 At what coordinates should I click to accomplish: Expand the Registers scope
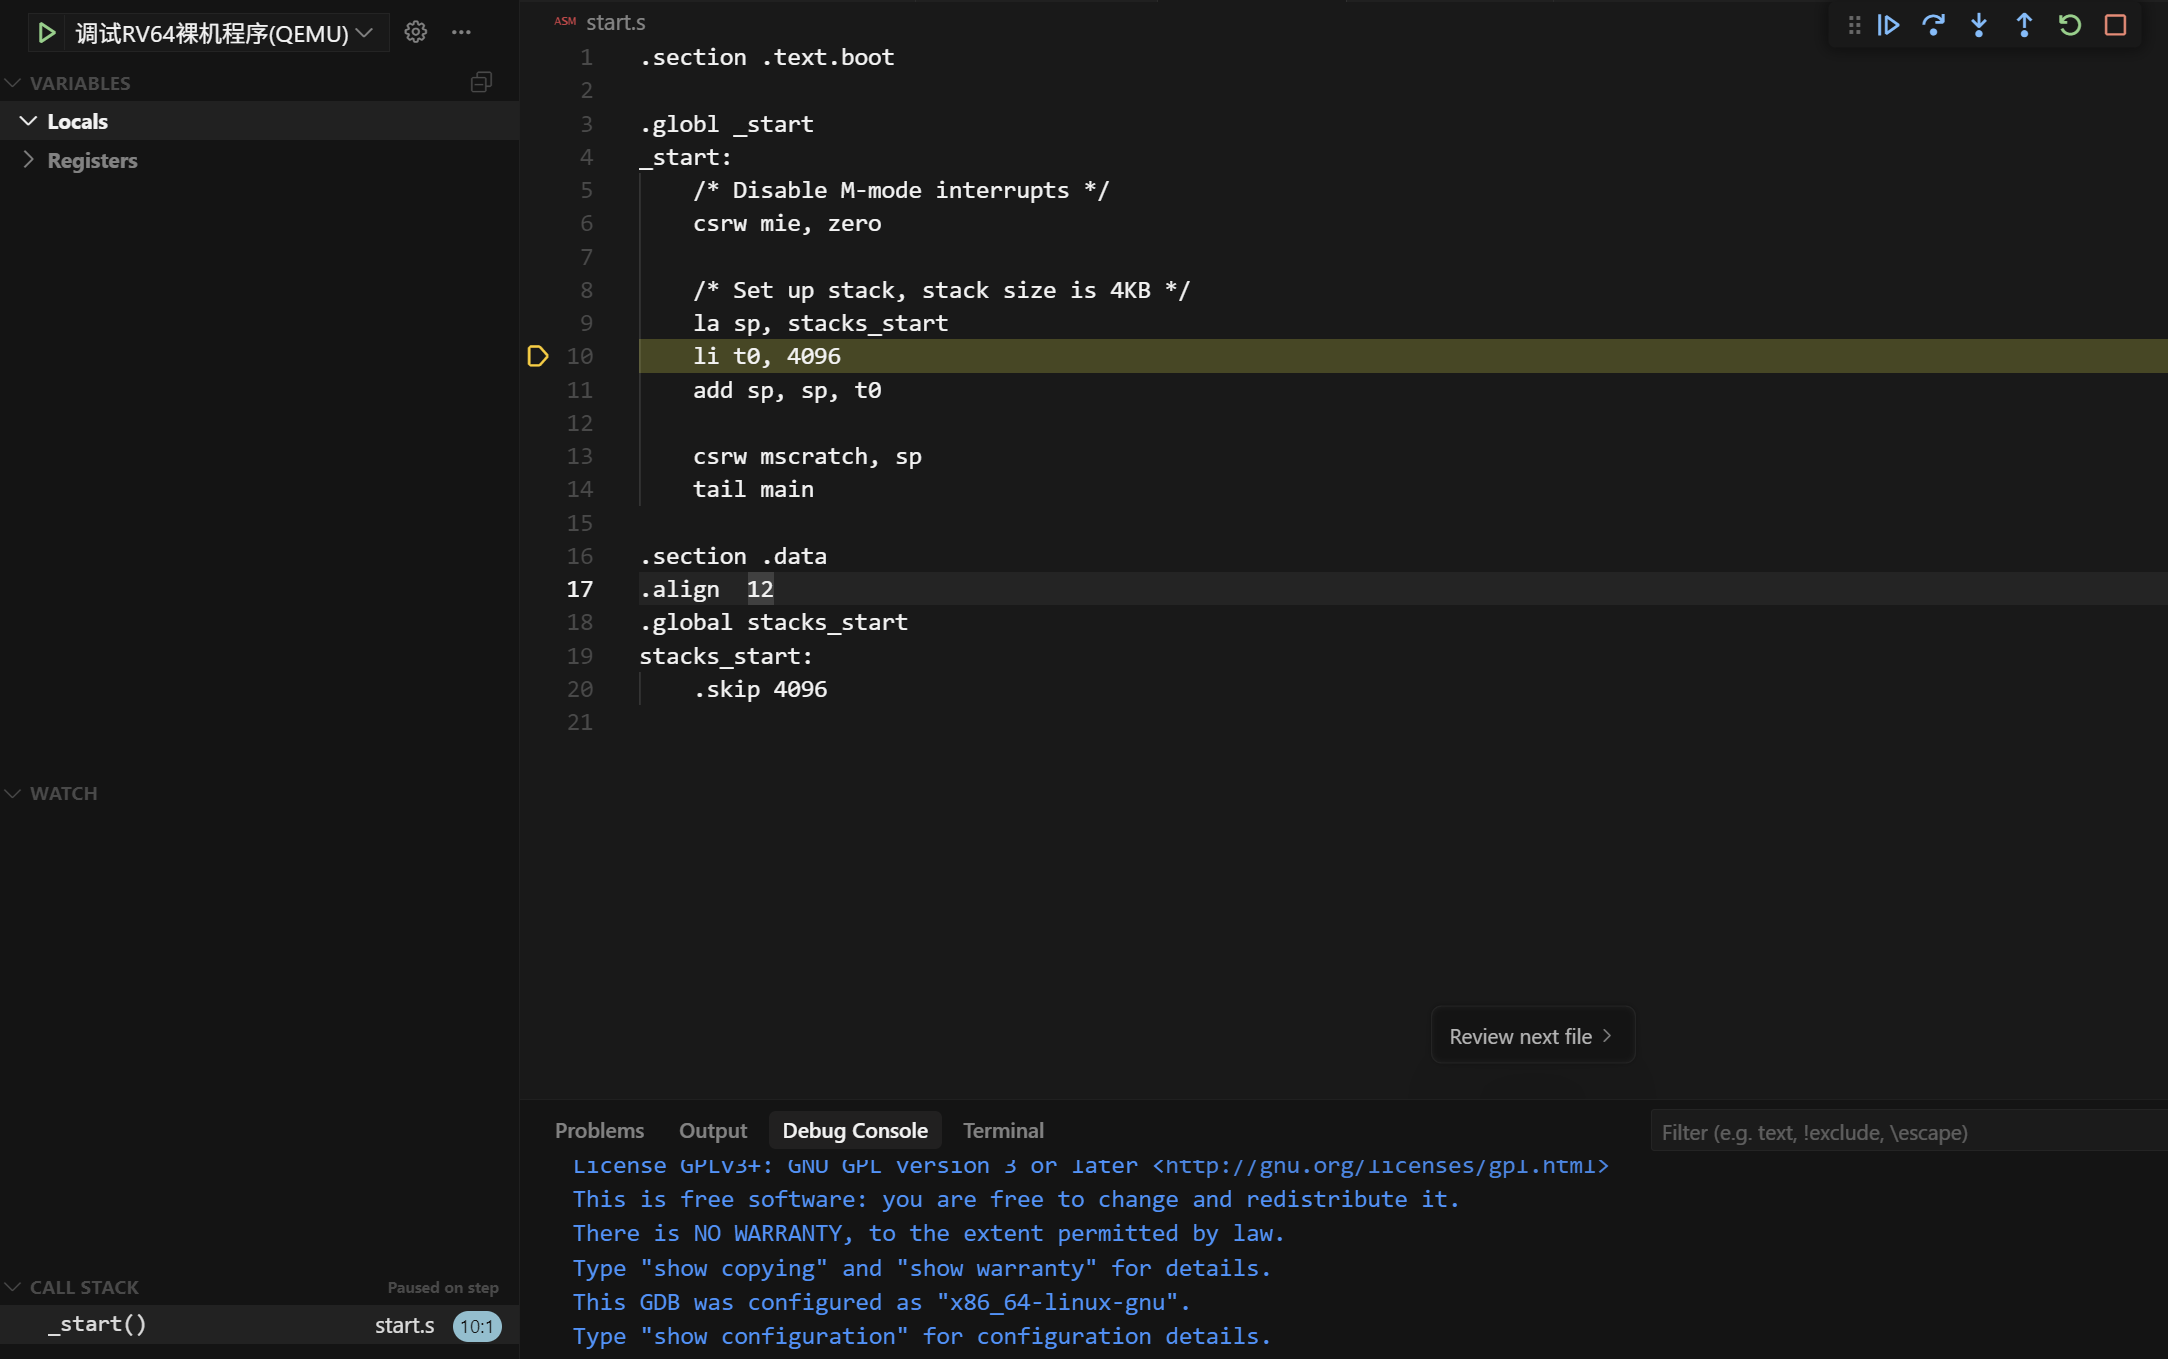(x=28, y=160)
